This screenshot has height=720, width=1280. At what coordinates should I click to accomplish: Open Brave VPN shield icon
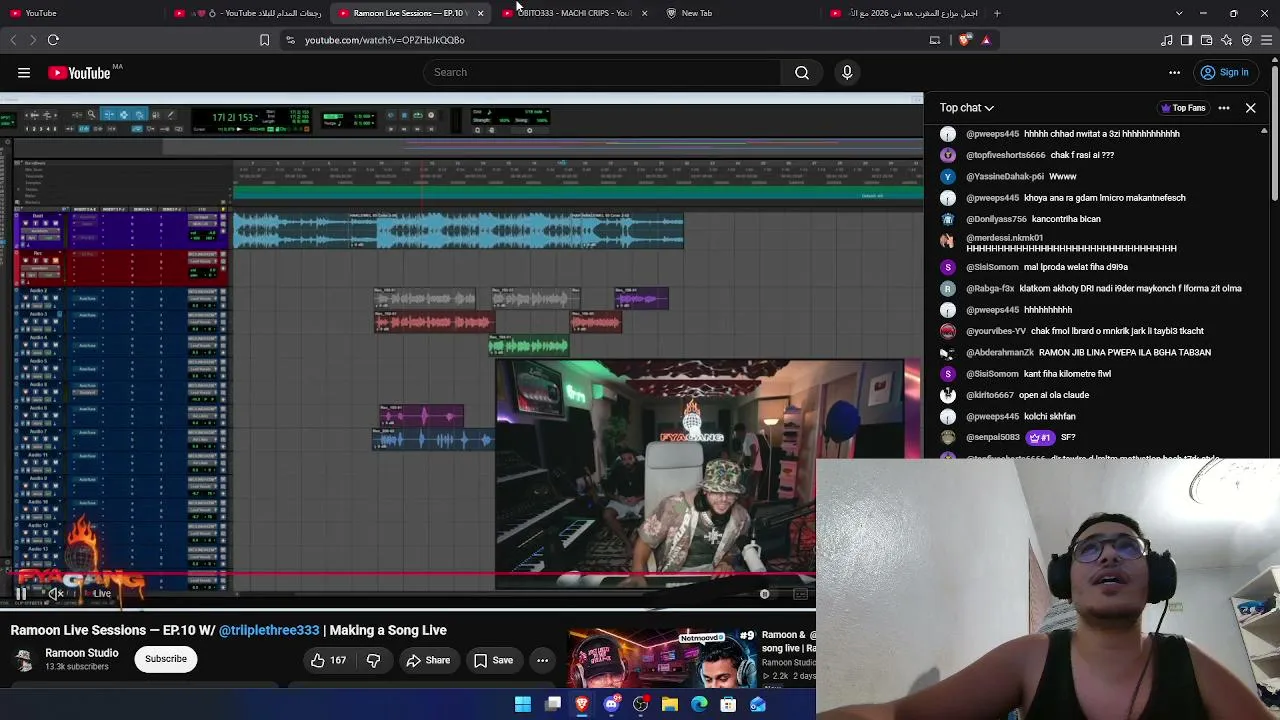(x=1246, y=40)
